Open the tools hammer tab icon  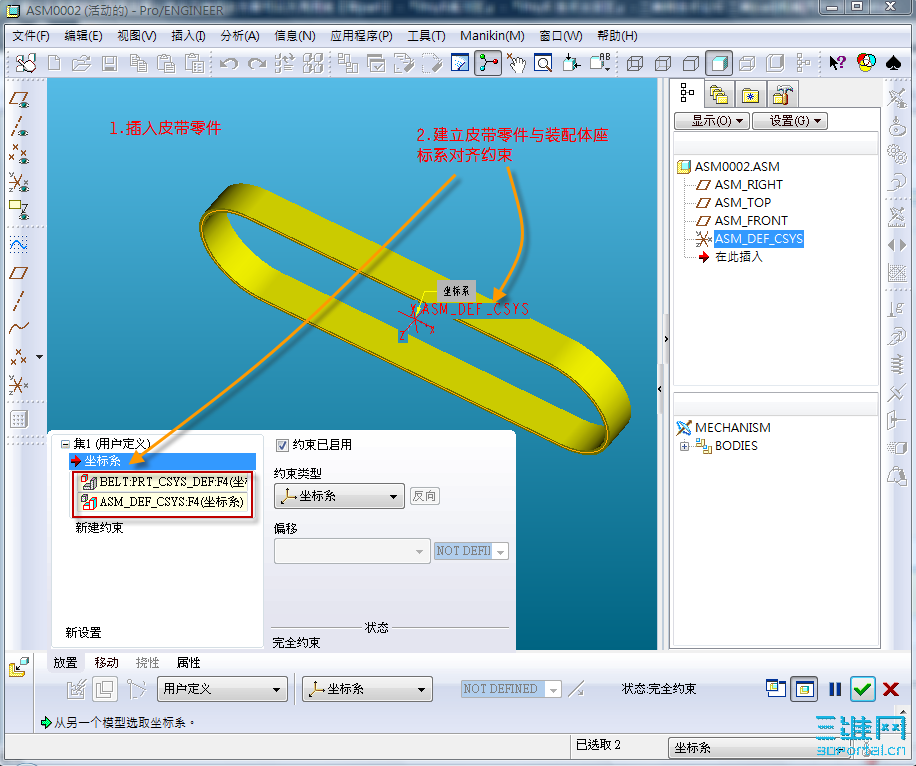coord(782,94)
